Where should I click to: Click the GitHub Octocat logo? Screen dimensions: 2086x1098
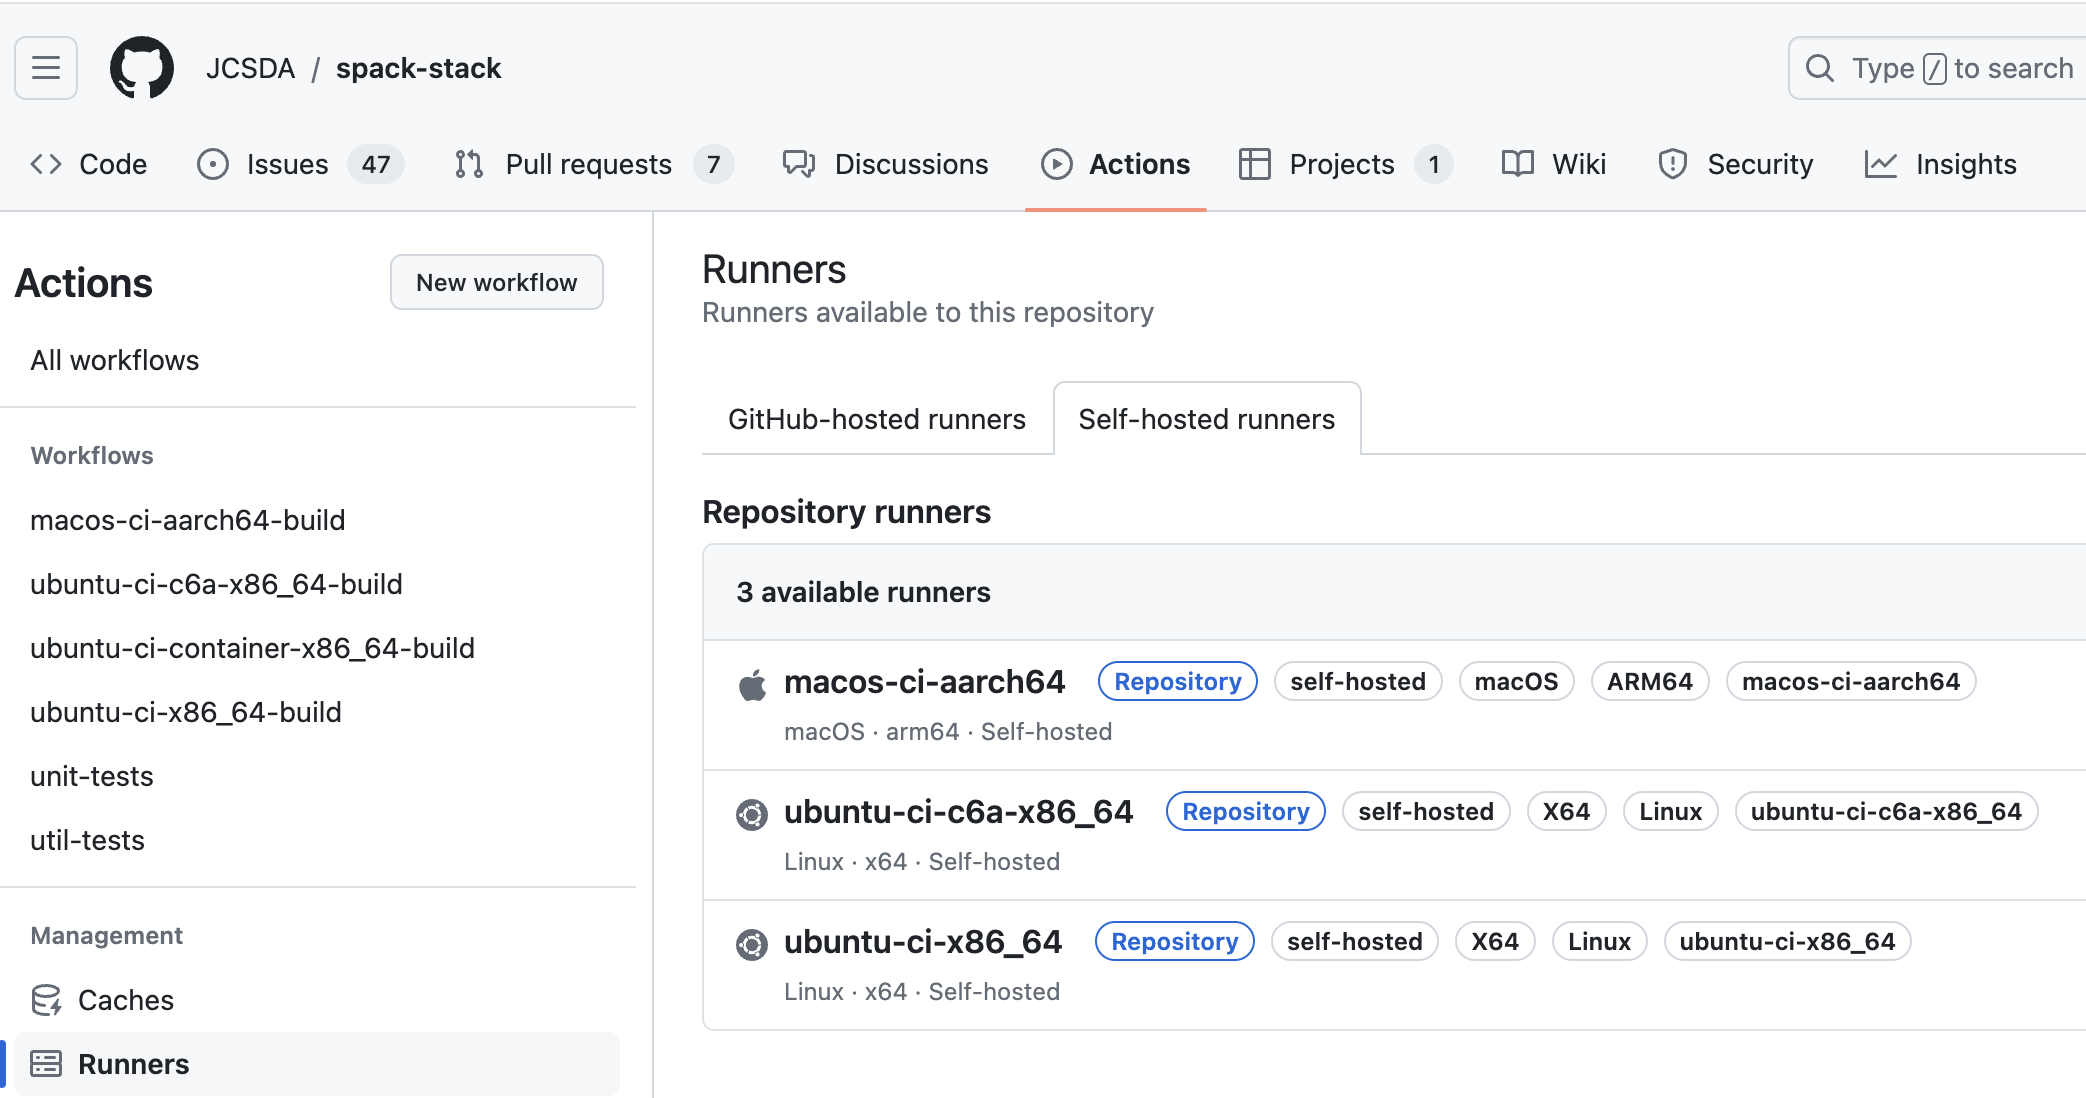coord(141,68)
